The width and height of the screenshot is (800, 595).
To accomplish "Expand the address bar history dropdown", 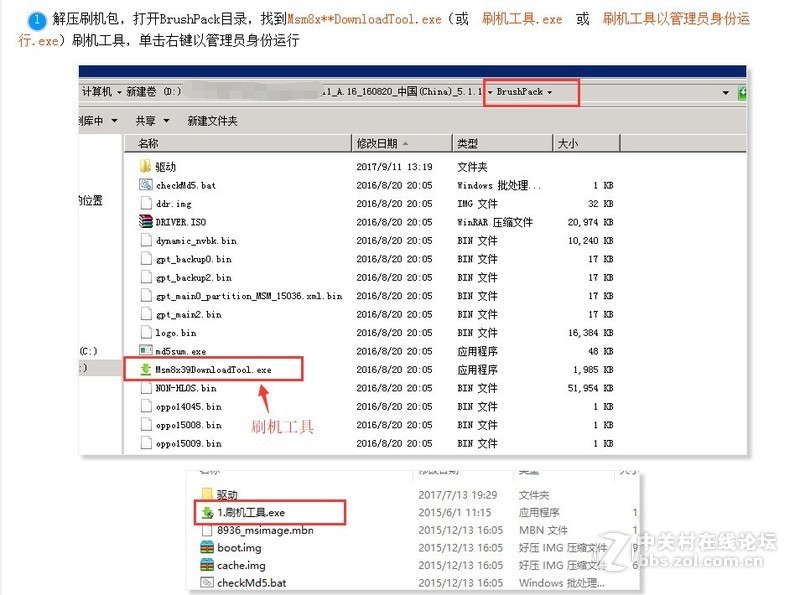I will 727,91.
